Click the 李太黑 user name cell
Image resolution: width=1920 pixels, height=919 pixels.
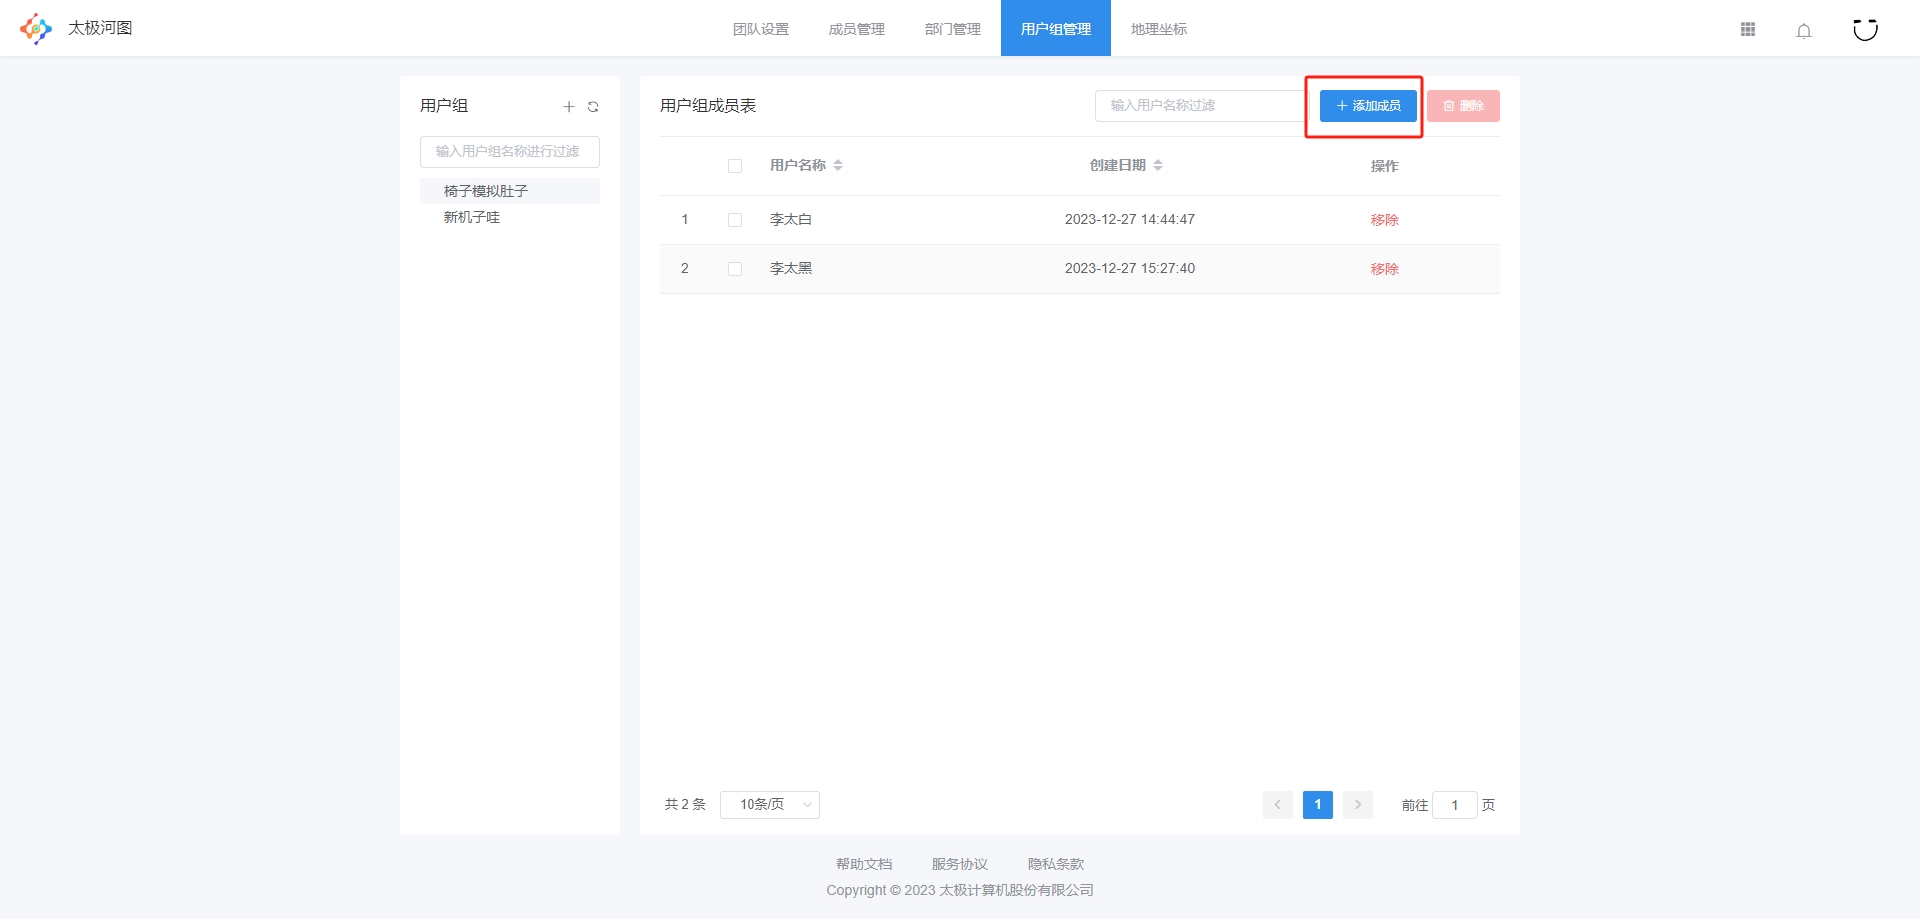(791, 269)
